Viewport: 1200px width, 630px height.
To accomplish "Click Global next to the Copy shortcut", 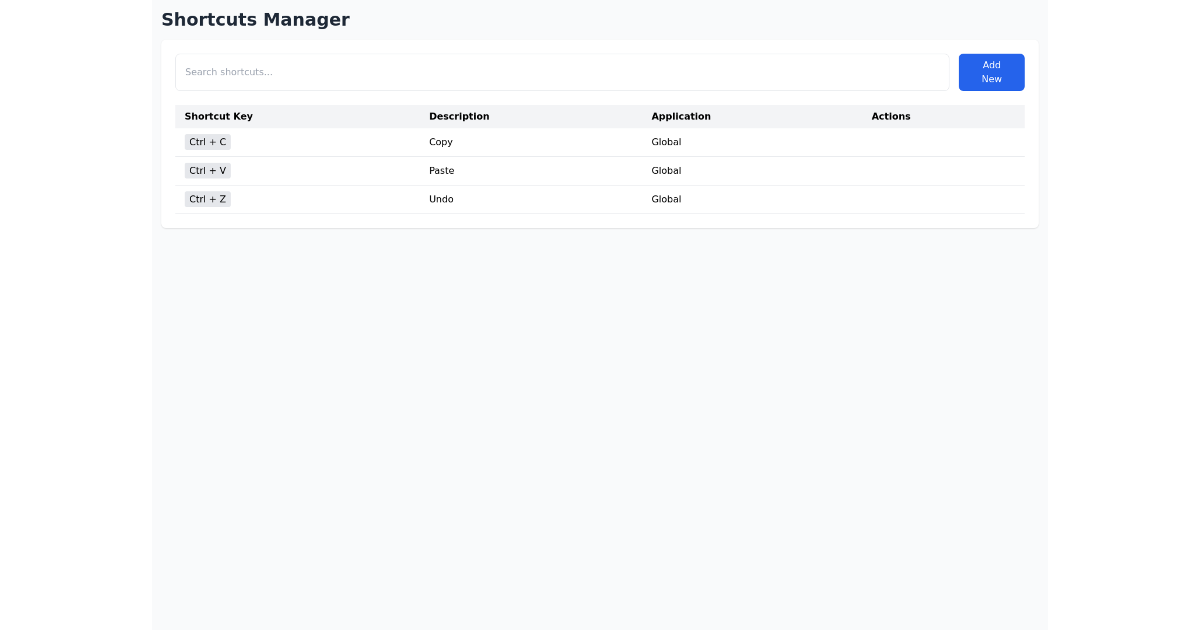I will pyautogui.click(x=666, y=141).
